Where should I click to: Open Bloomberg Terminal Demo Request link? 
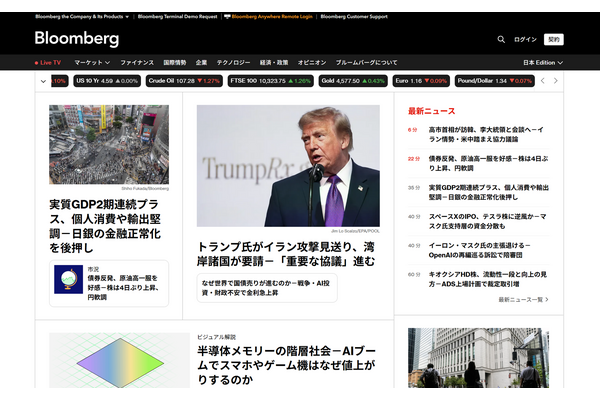[x=178, y=16]
